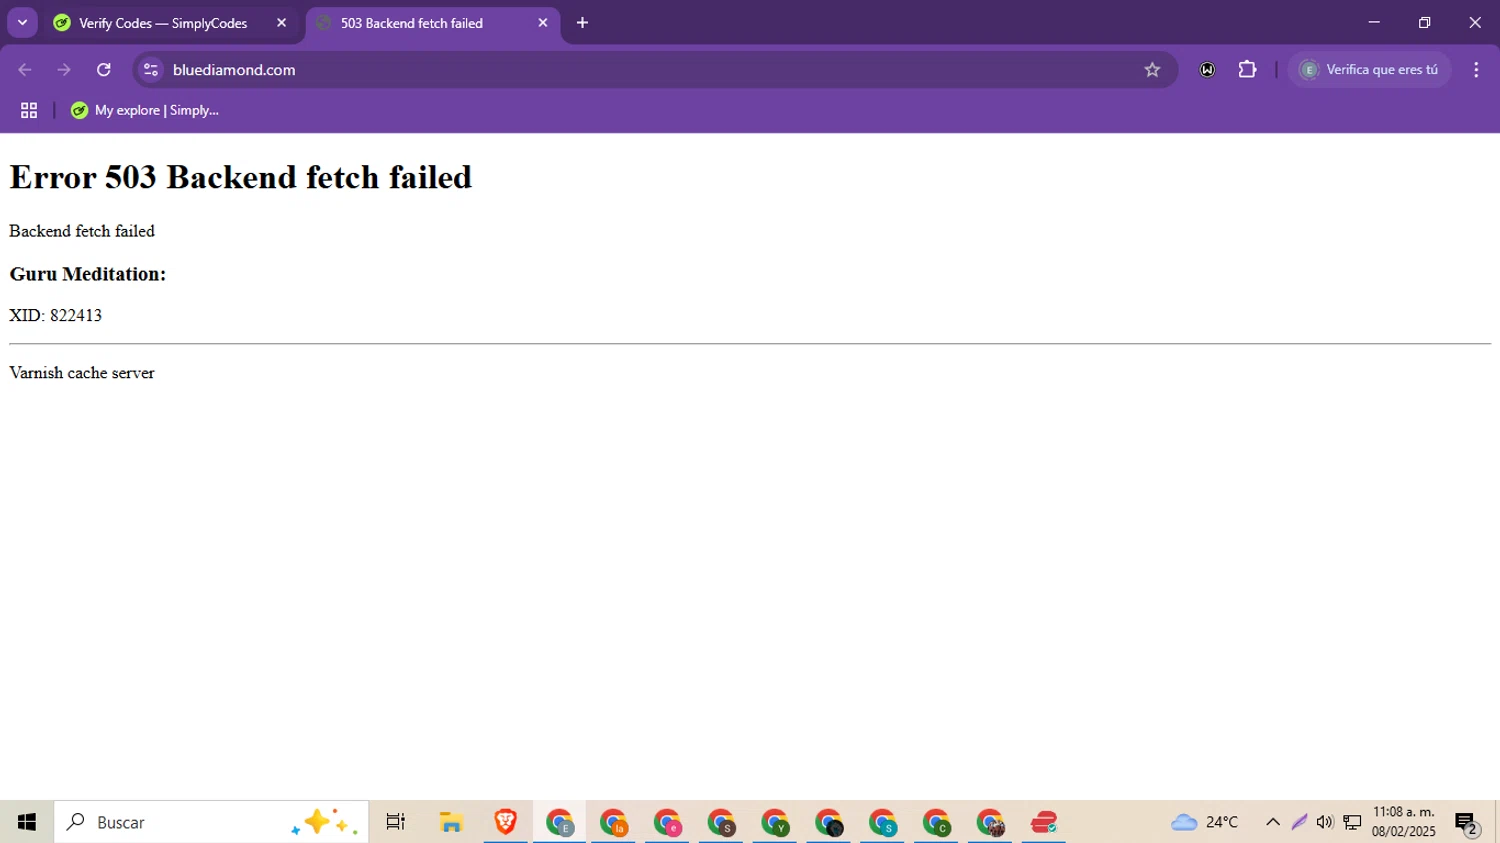
Task: Open the 24°C weather widget
Action: (1205, 822)
